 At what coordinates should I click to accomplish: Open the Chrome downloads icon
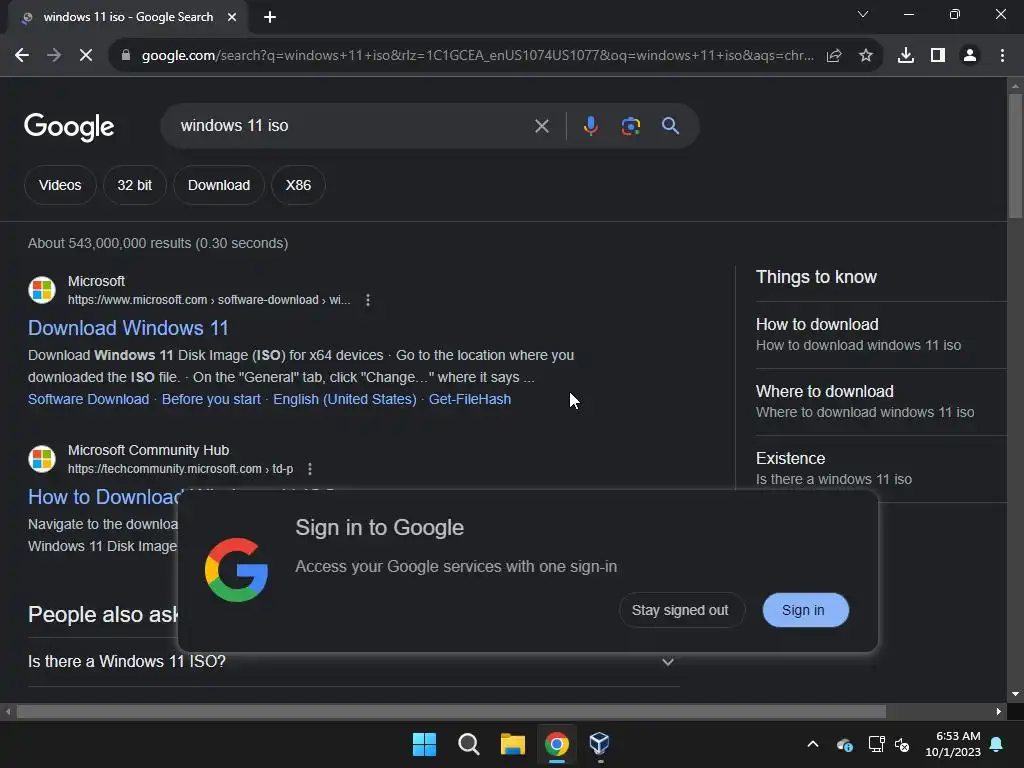pos(906,56)
